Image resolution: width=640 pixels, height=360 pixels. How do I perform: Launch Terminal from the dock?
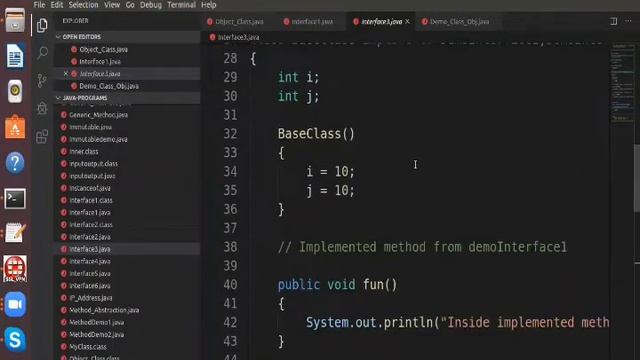point(15,199)
